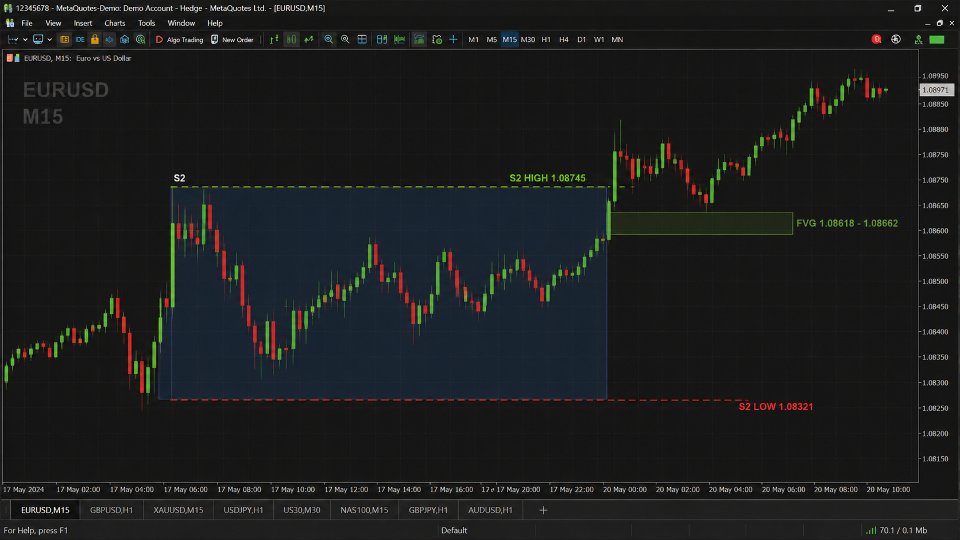
Task: Expand the new chart dropdown arrow
Action: click(25, 40)
